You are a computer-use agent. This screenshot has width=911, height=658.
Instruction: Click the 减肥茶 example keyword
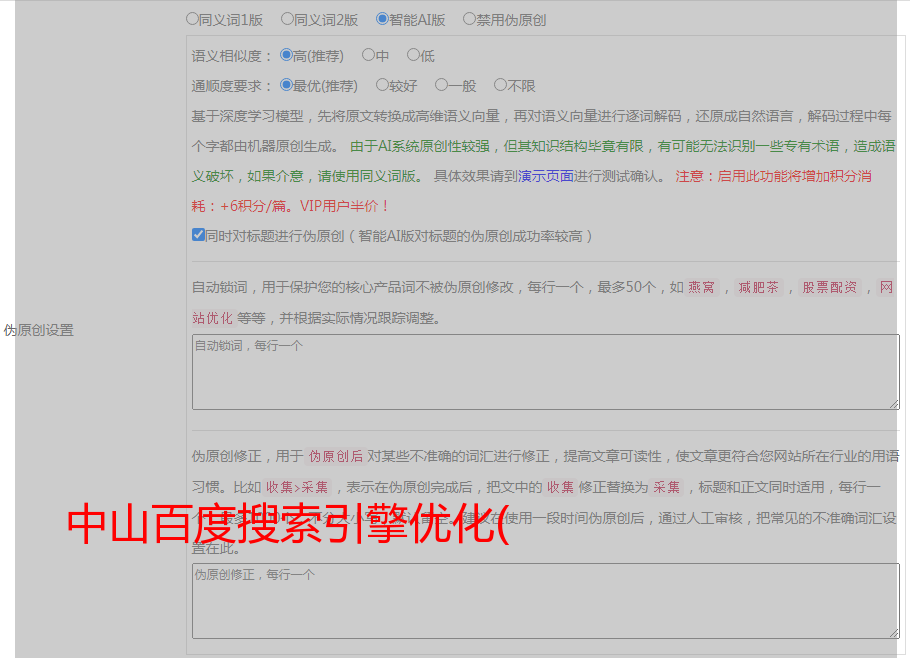(x=758, y=287)
